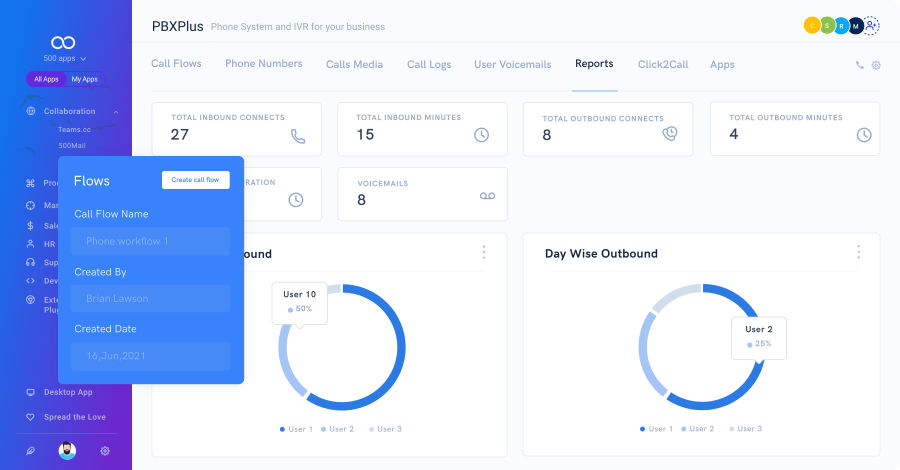Click the Developers code icon
900x470 pixels.
pos(30,281)
